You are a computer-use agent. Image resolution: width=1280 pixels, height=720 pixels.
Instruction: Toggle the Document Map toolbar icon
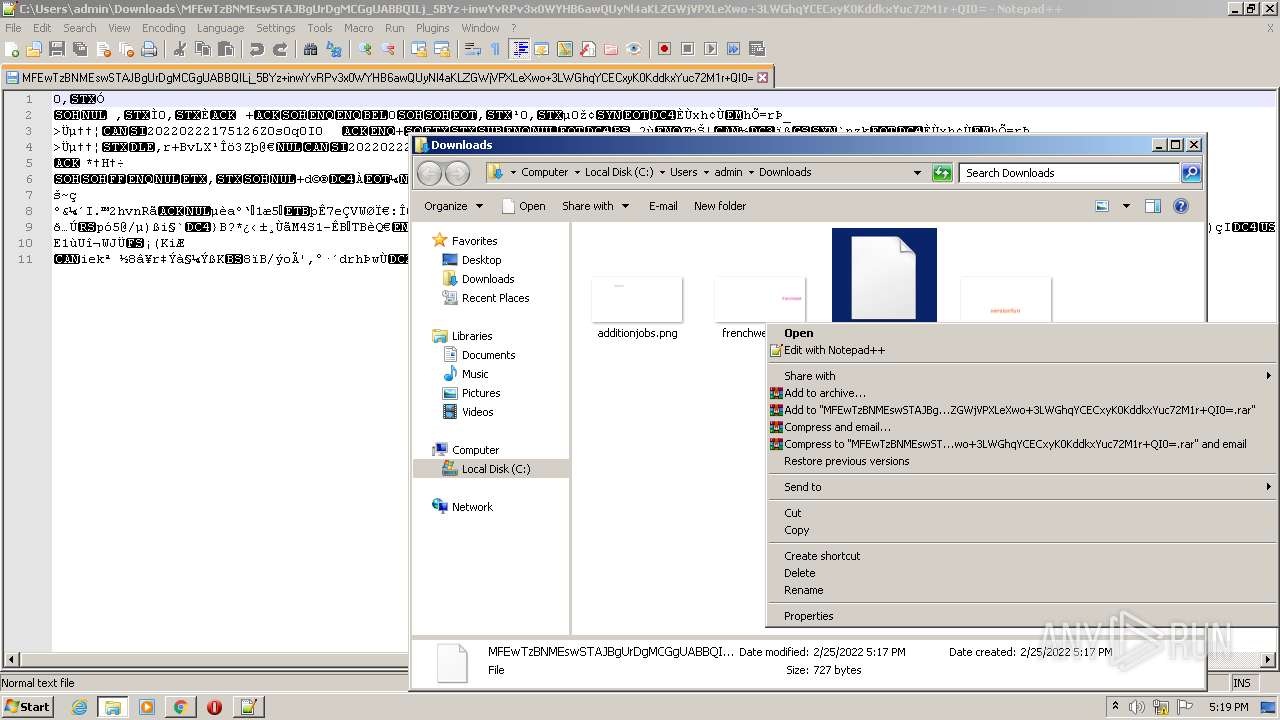[564, 48]
